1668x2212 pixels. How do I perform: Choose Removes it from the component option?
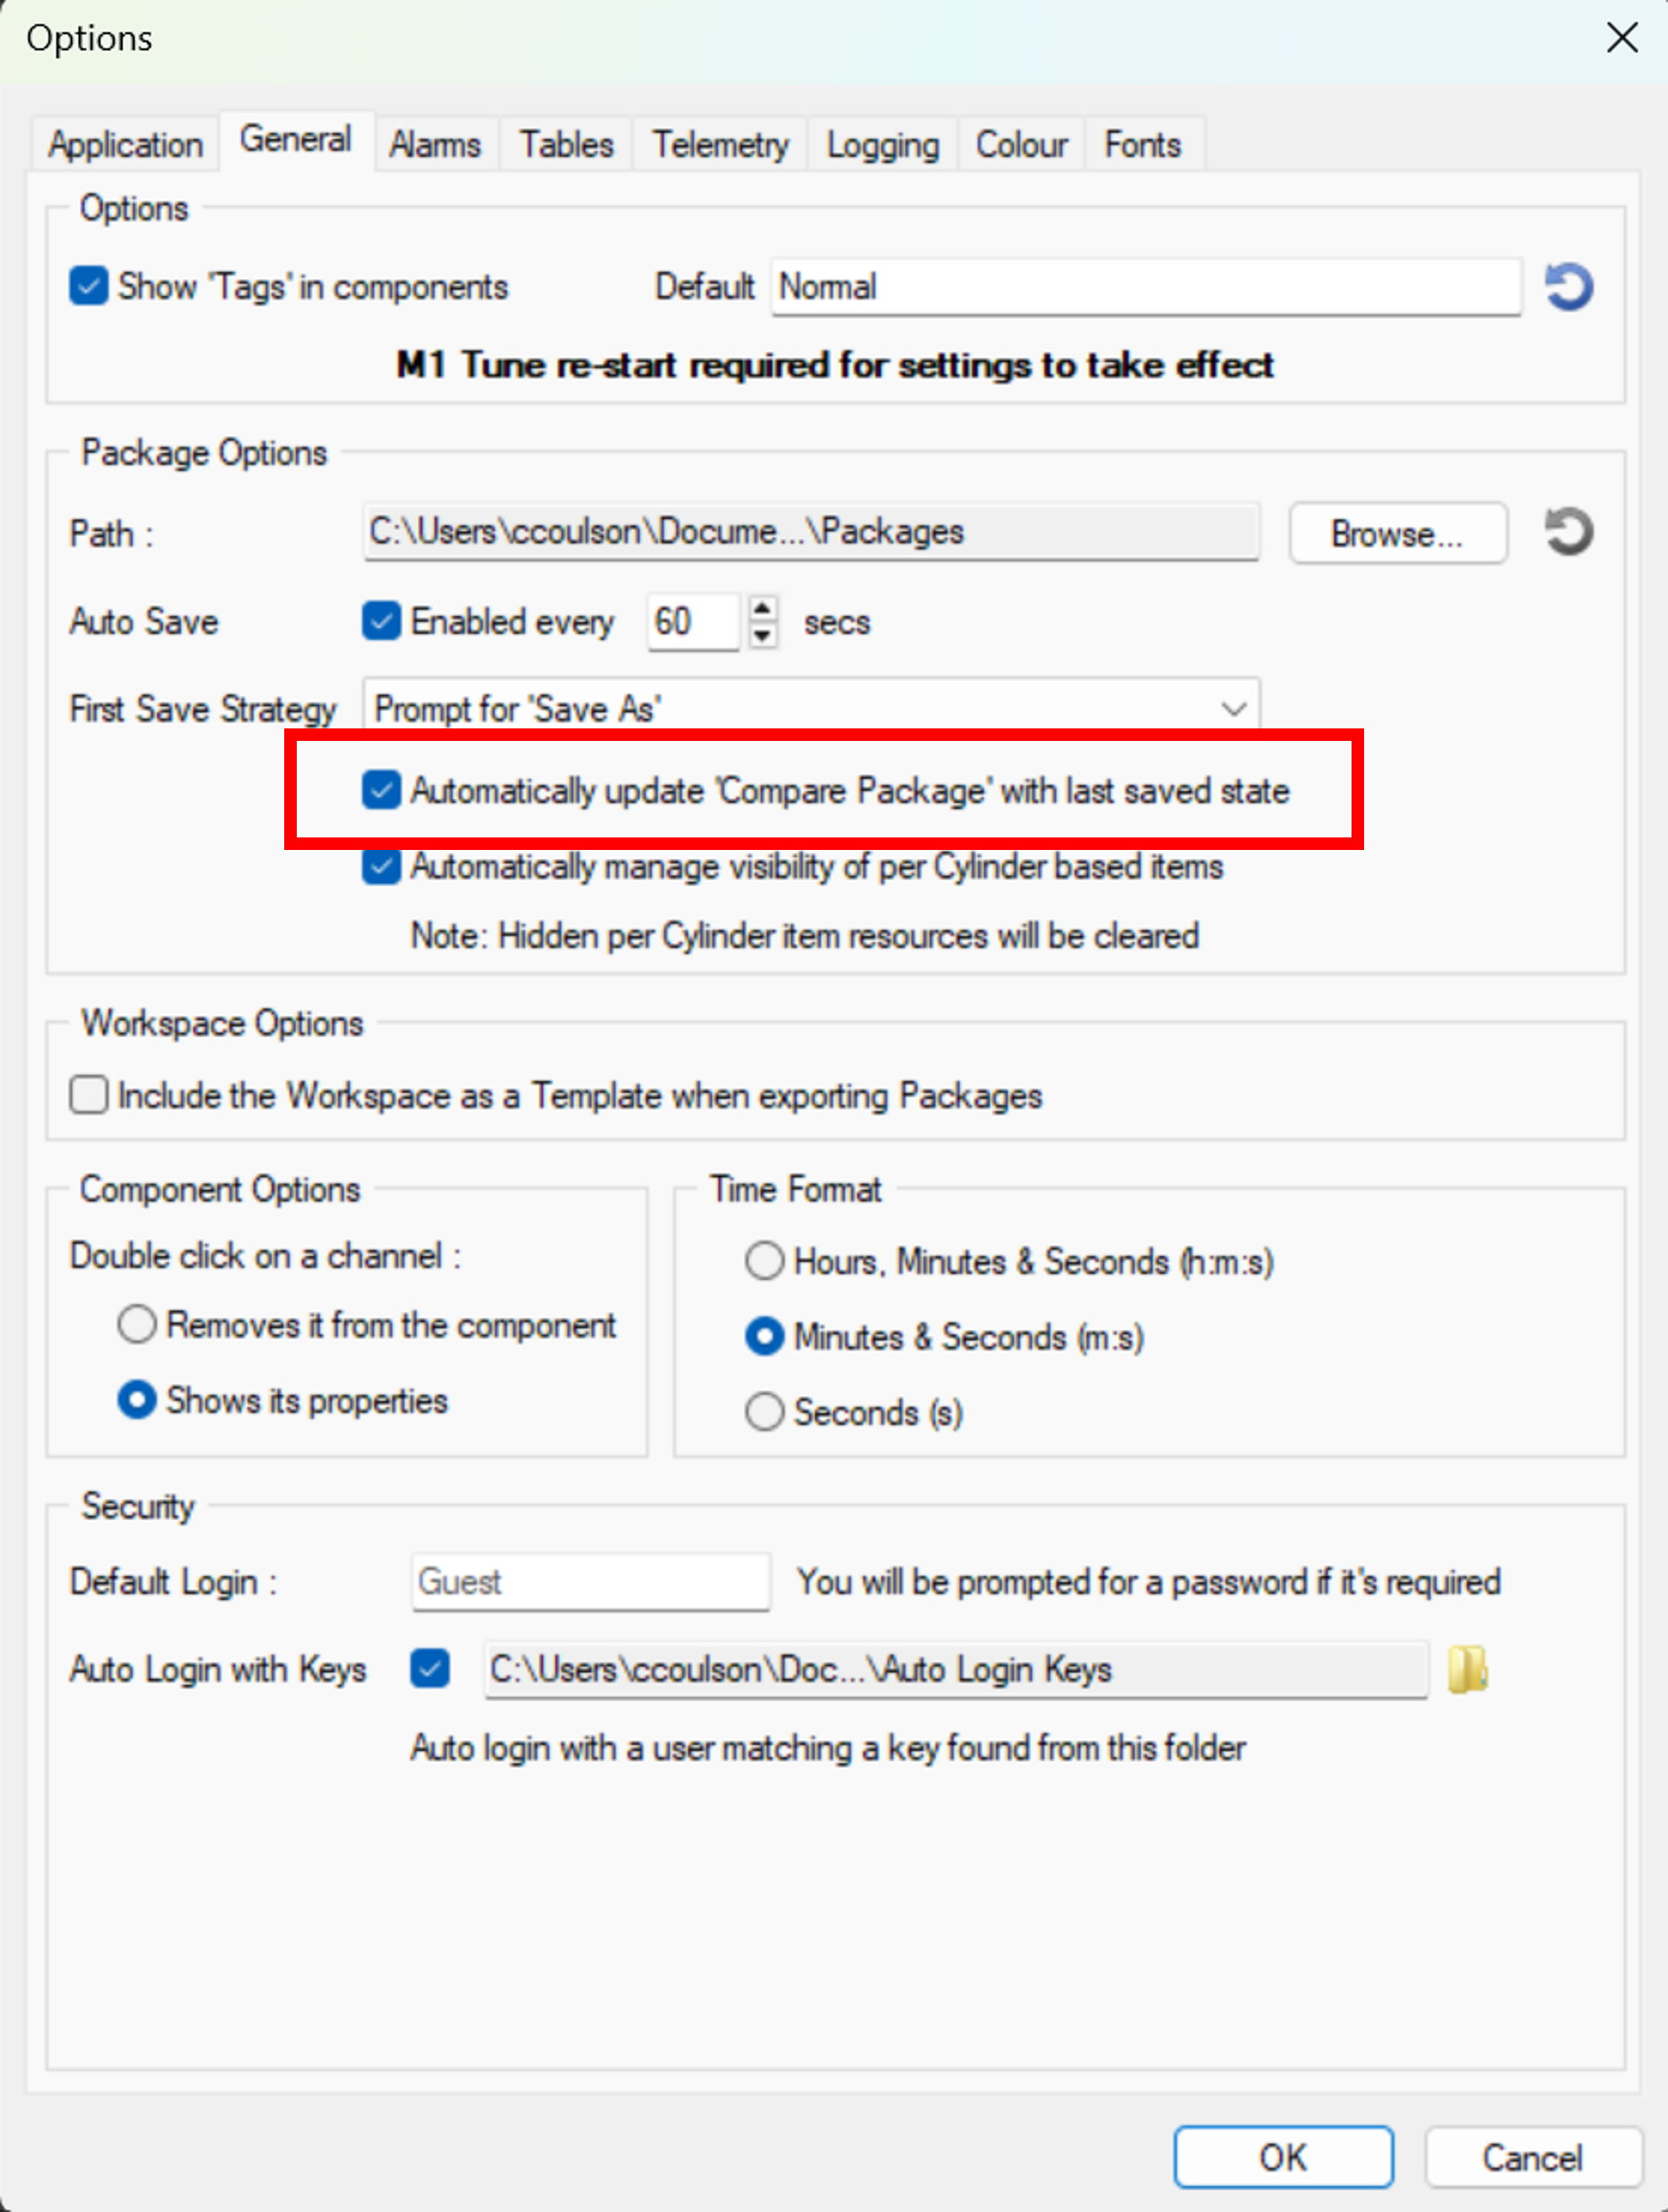point(137,1325)
